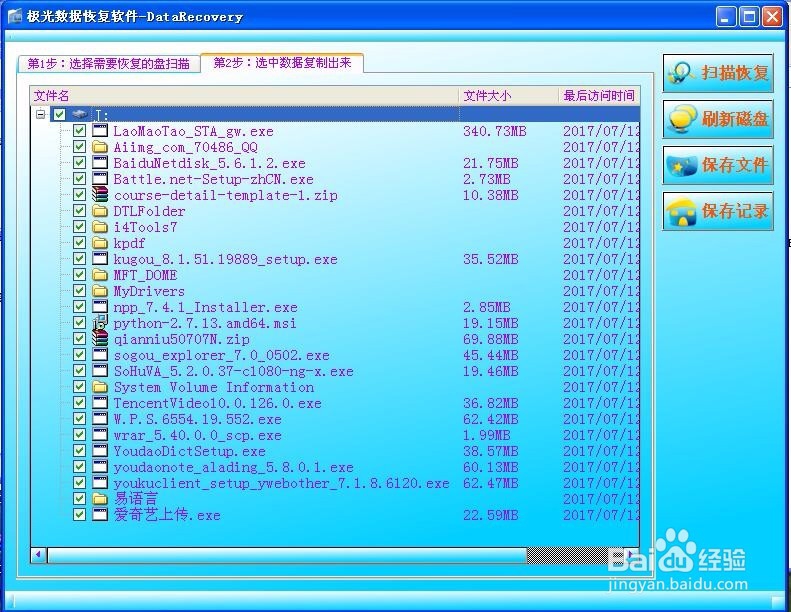This screenshot has width=791, height=612.
Task: Uncheck course-detail-template-1.zip checkbox
Action: point(79,195)
